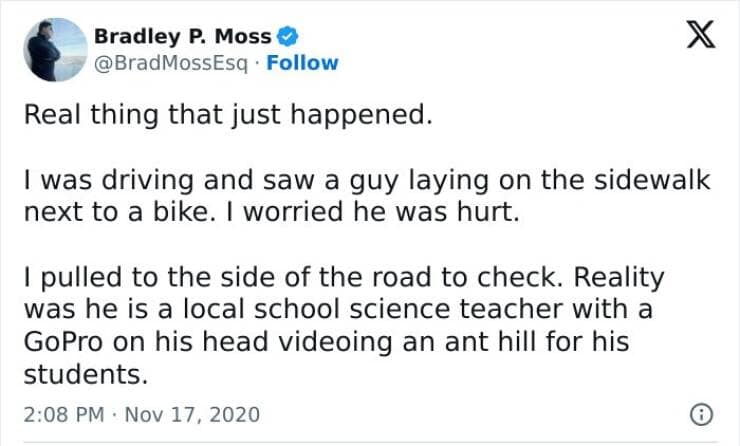Click the line starting "I was driving"
The width and height of the screenshot is (740, 446).
pos(366,181)
